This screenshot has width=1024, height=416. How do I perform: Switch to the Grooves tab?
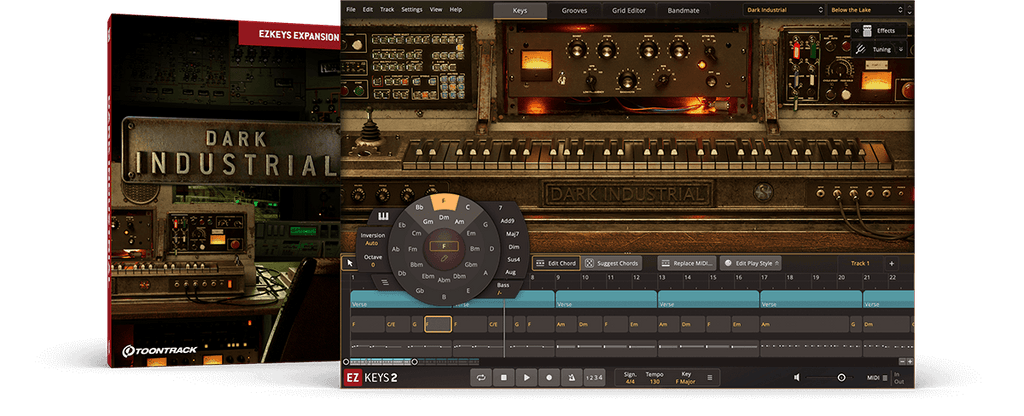[574, 10]
